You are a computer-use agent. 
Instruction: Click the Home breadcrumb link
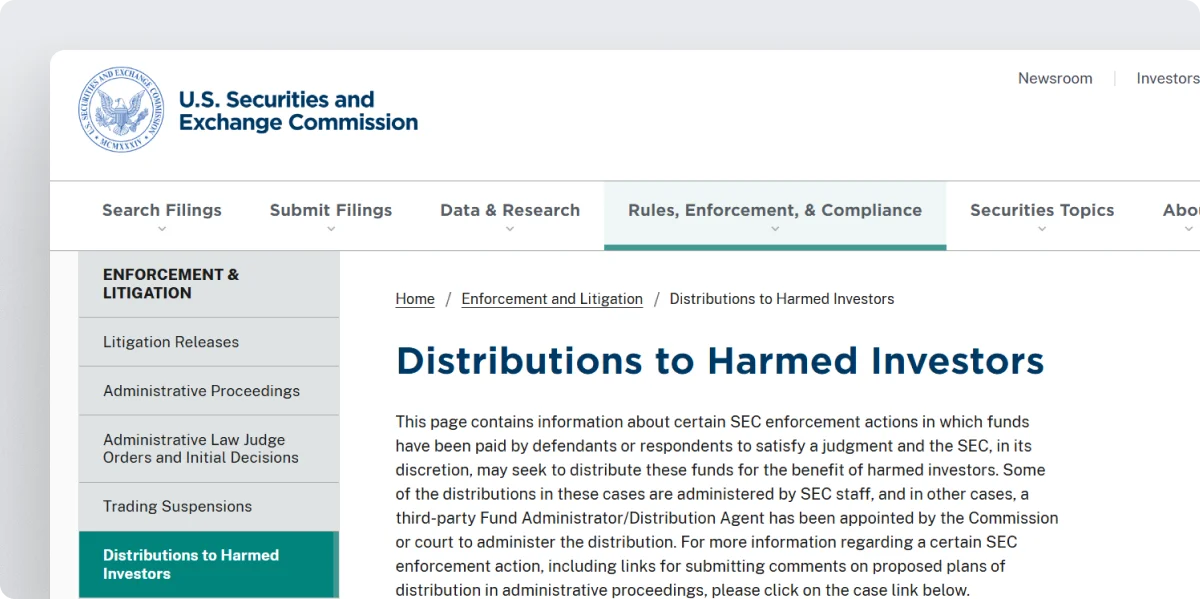tap(414, 298)
